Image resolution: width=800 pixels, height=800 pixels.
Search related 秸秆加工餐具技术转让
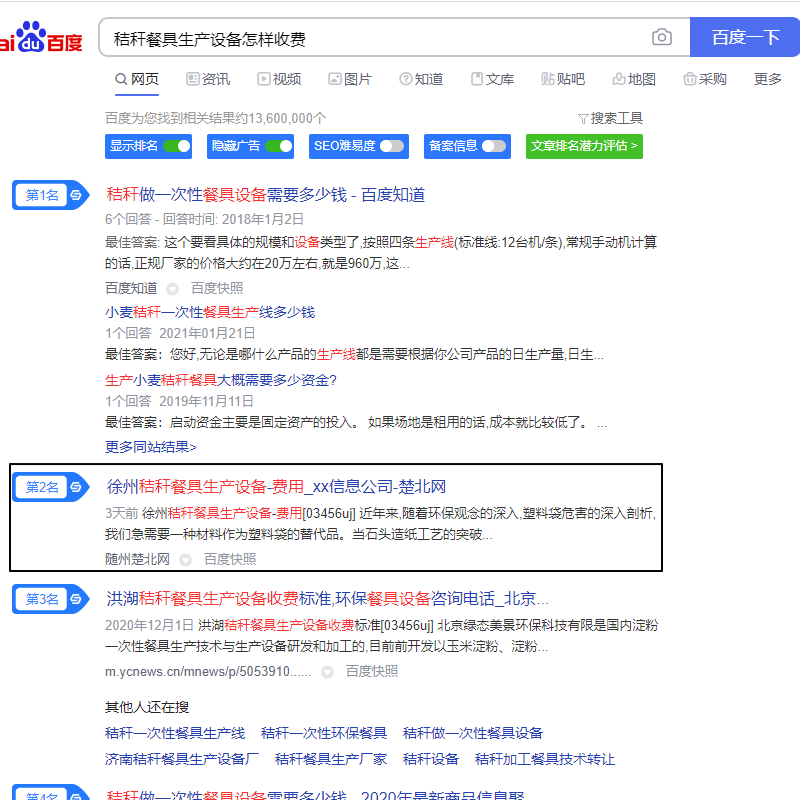pos(545,760)
